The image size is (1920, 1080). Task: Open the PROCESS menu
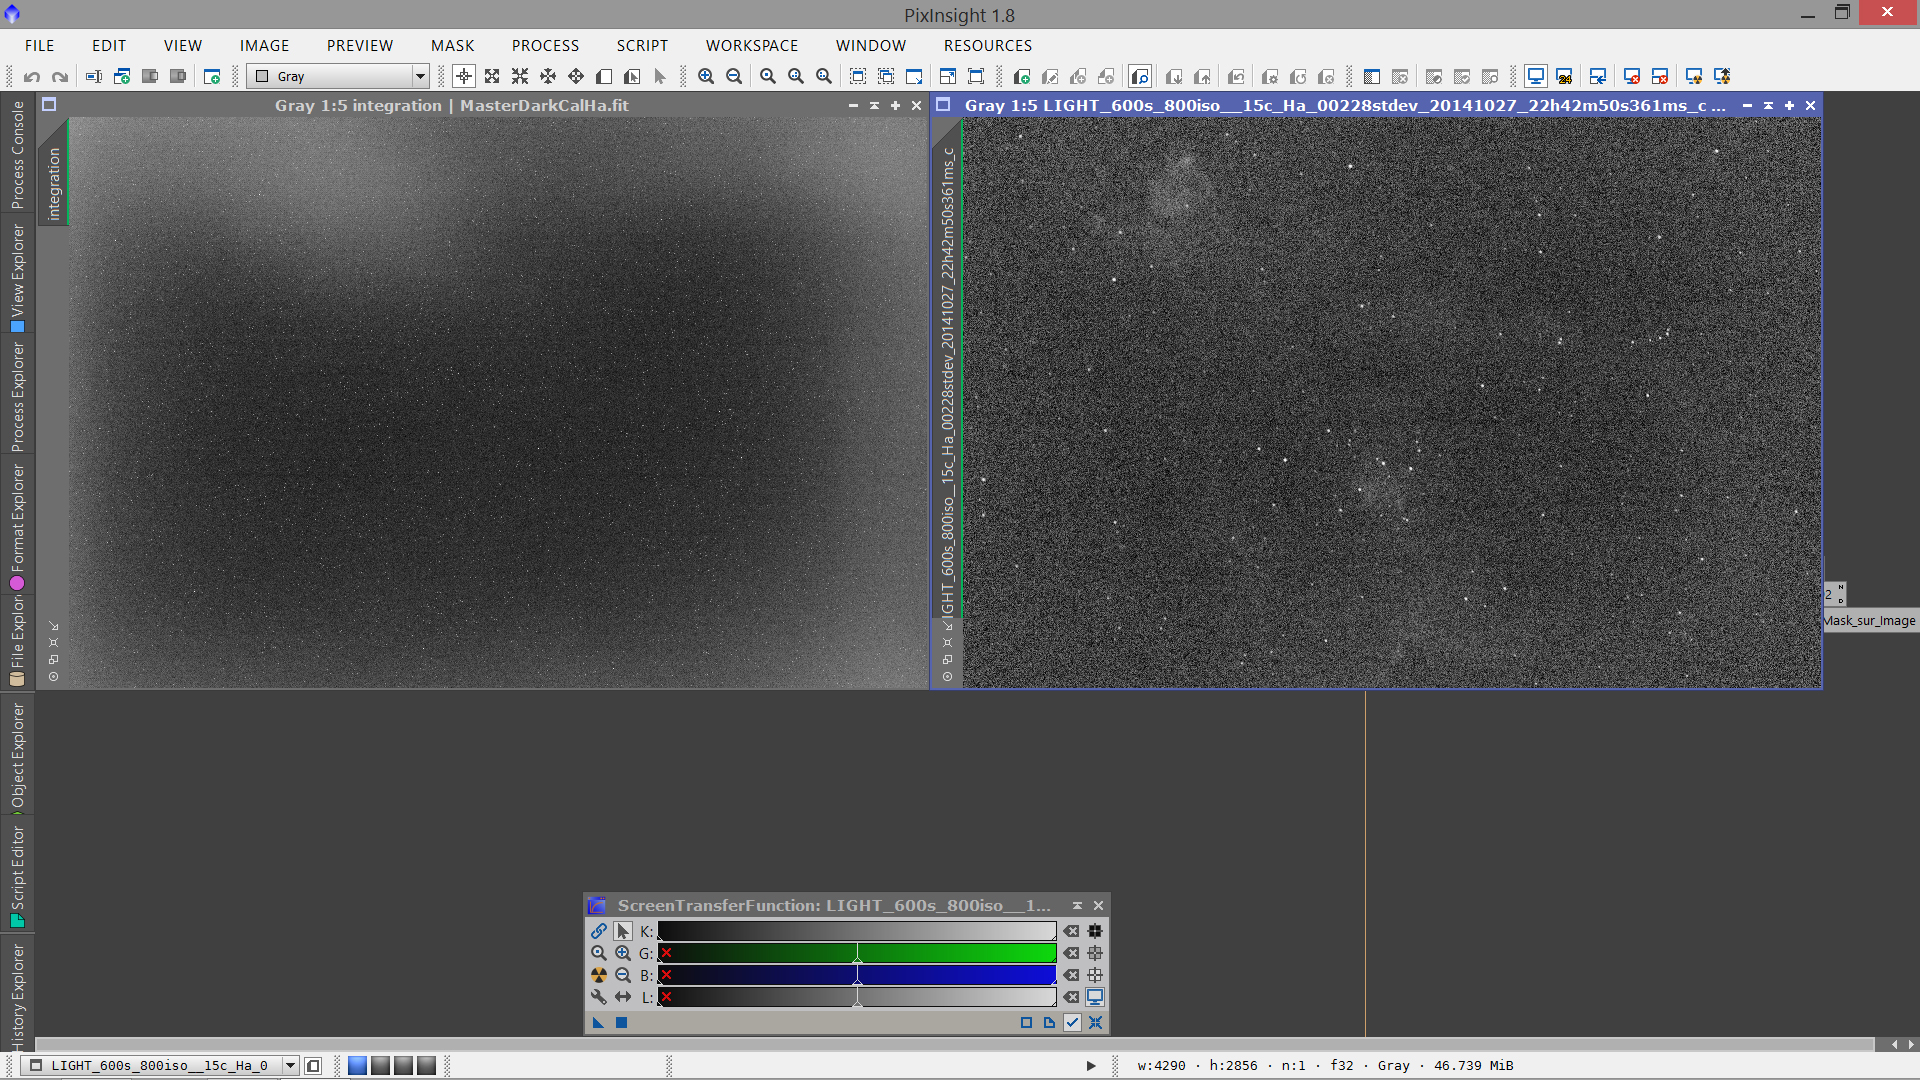click(x=545, y=45)
